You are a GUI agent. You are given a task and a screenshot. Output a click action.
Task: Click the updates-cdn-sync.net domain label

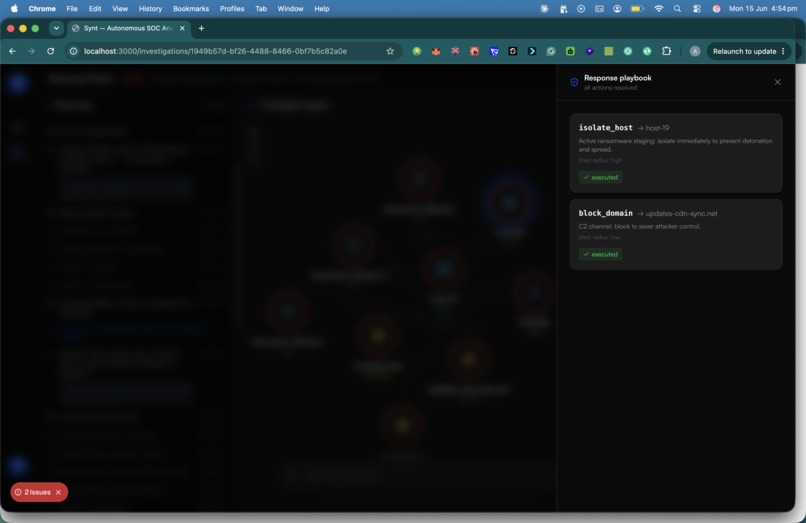tap(681, 213)
